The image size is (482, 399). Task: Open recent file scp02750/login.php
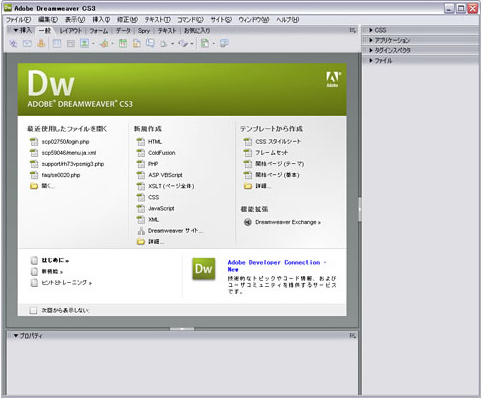click(x=60, y=142)
